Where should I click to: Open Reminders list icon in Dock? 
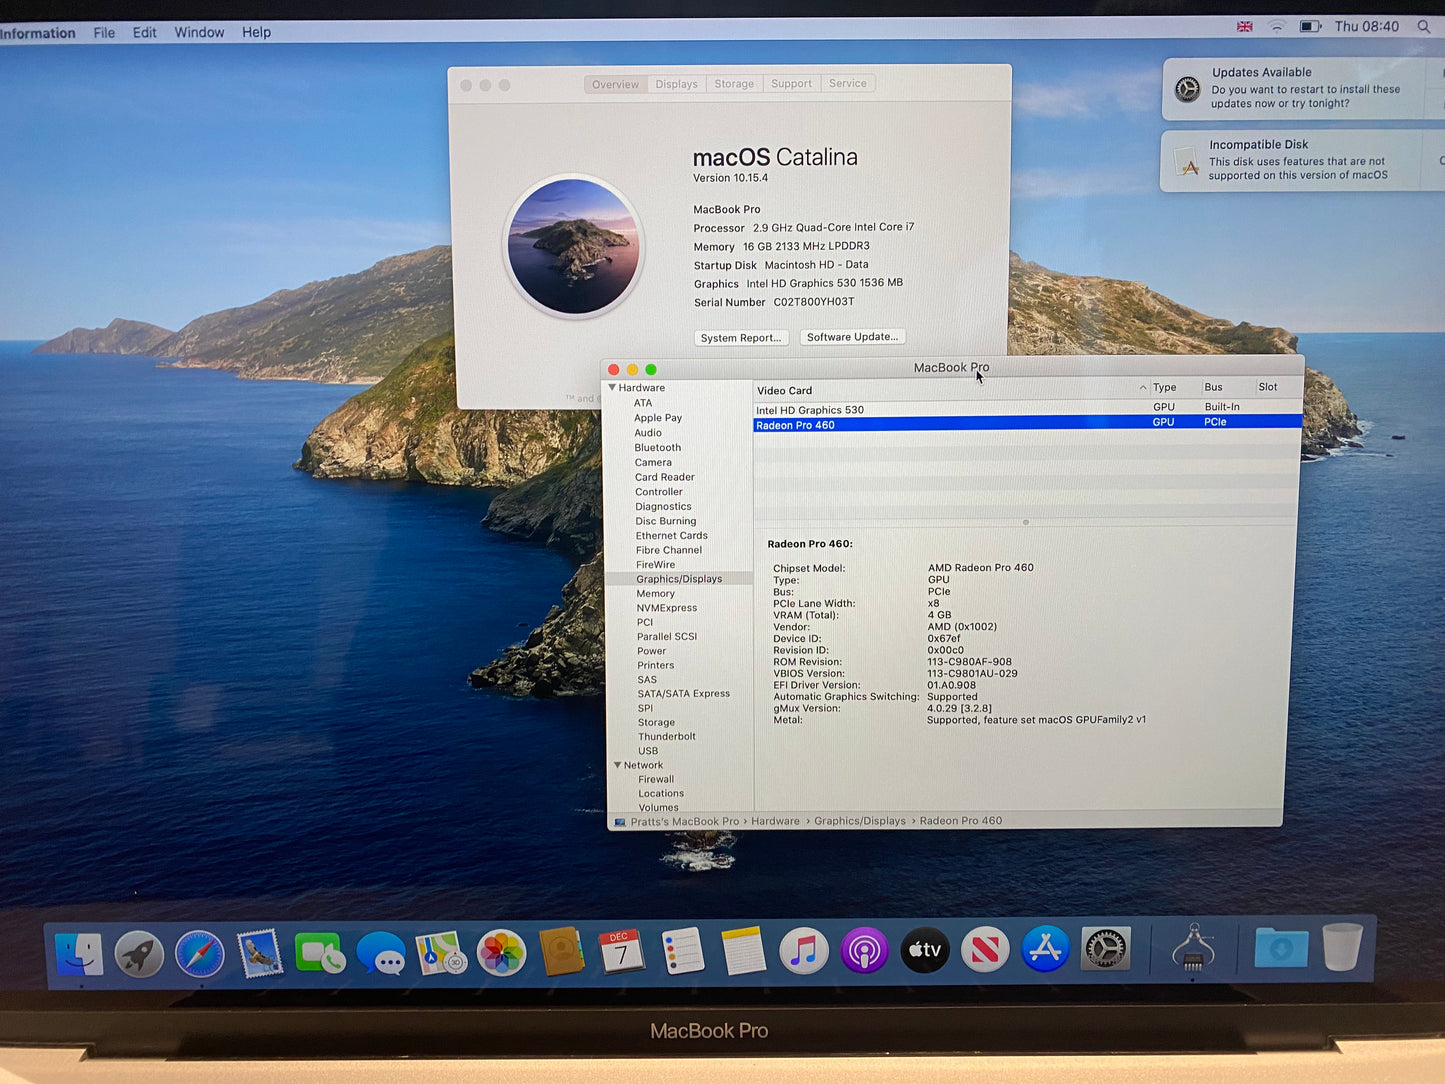683,951
